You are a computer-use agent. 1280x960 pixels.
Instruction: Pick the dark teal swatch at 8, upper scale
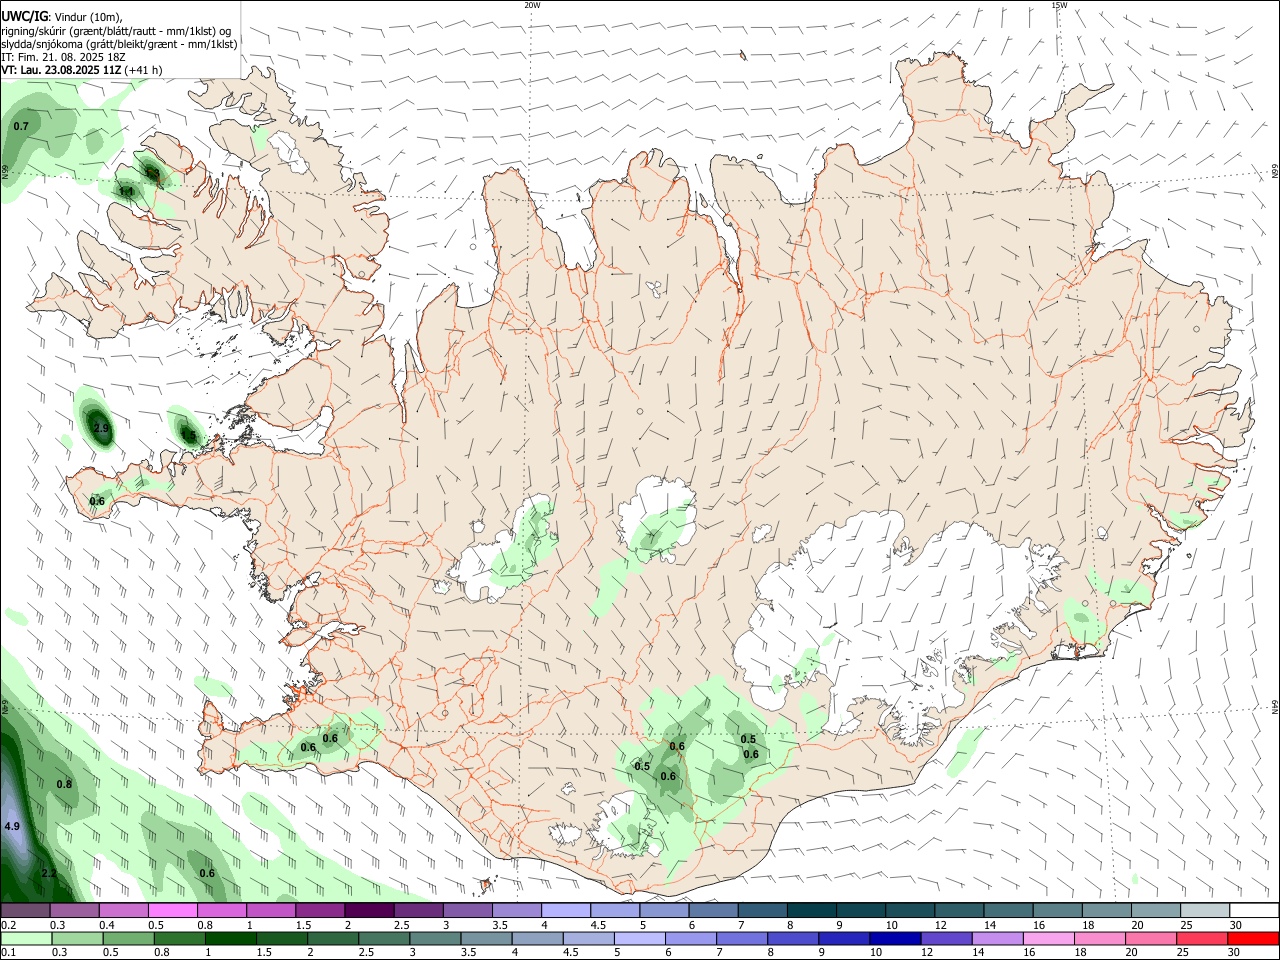[x=810, y=910]
